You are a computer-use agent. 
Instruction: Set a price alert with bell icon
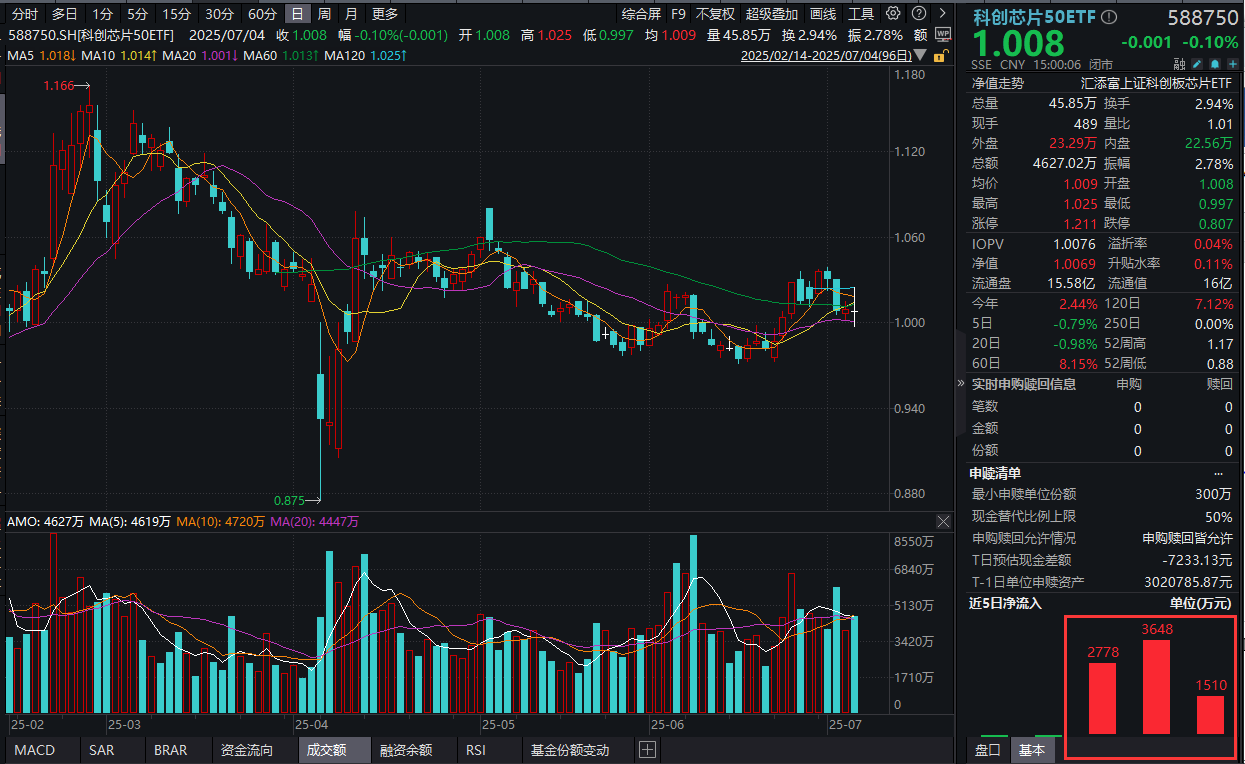click(1215, 64)
